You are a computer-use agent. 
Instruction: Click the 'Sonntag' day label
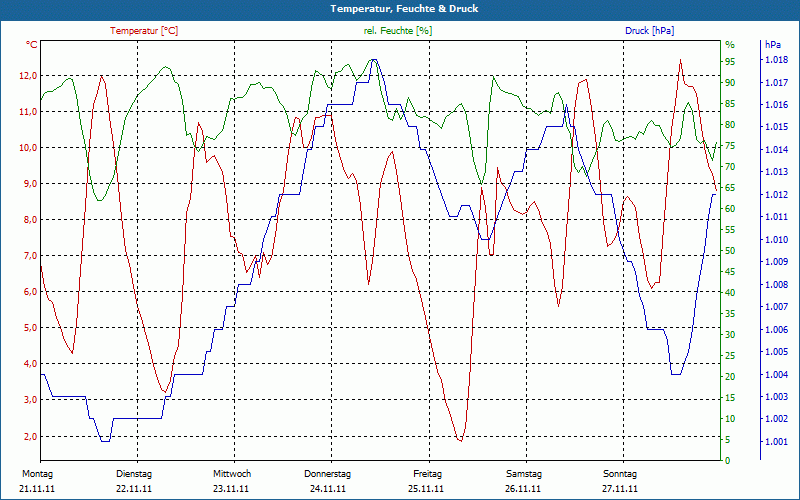[x=620, y=474]
